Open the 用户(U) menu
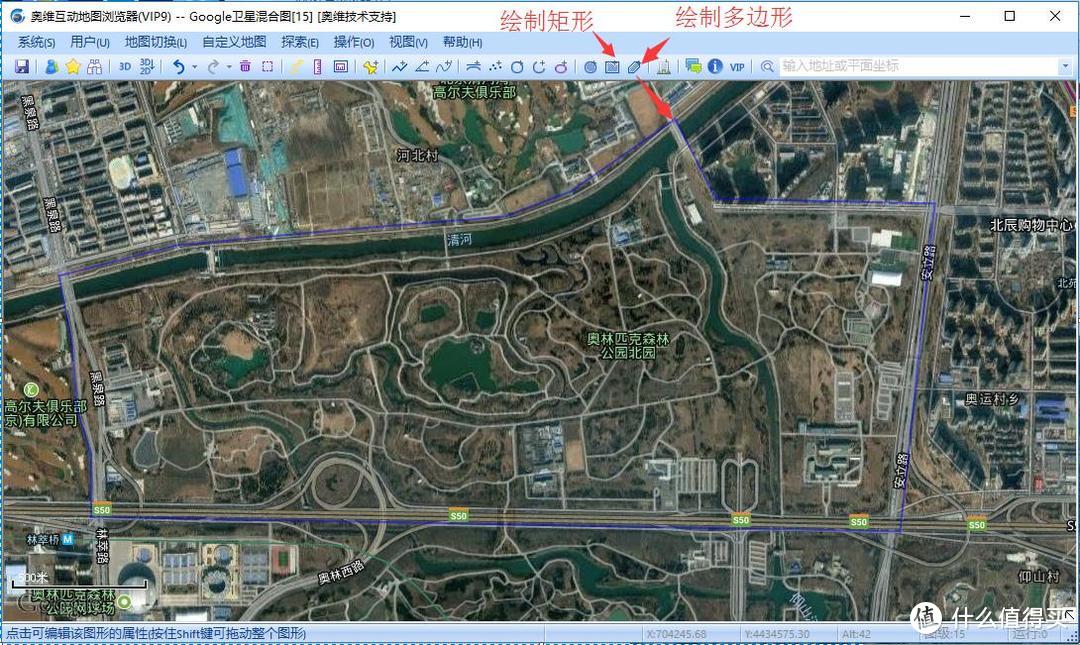1080x645 pixels. 90,42
